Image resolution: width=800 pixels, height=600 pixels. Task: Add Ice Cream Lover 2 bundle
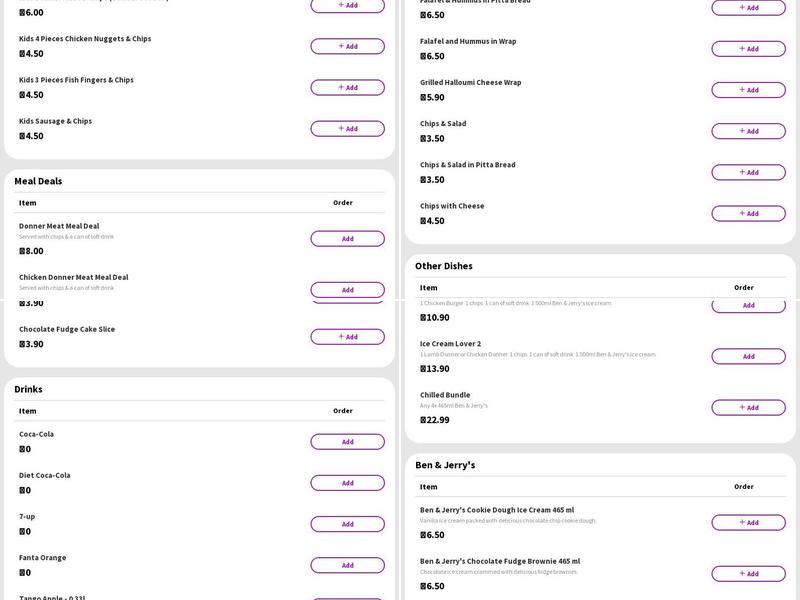(x=748, y=356)
